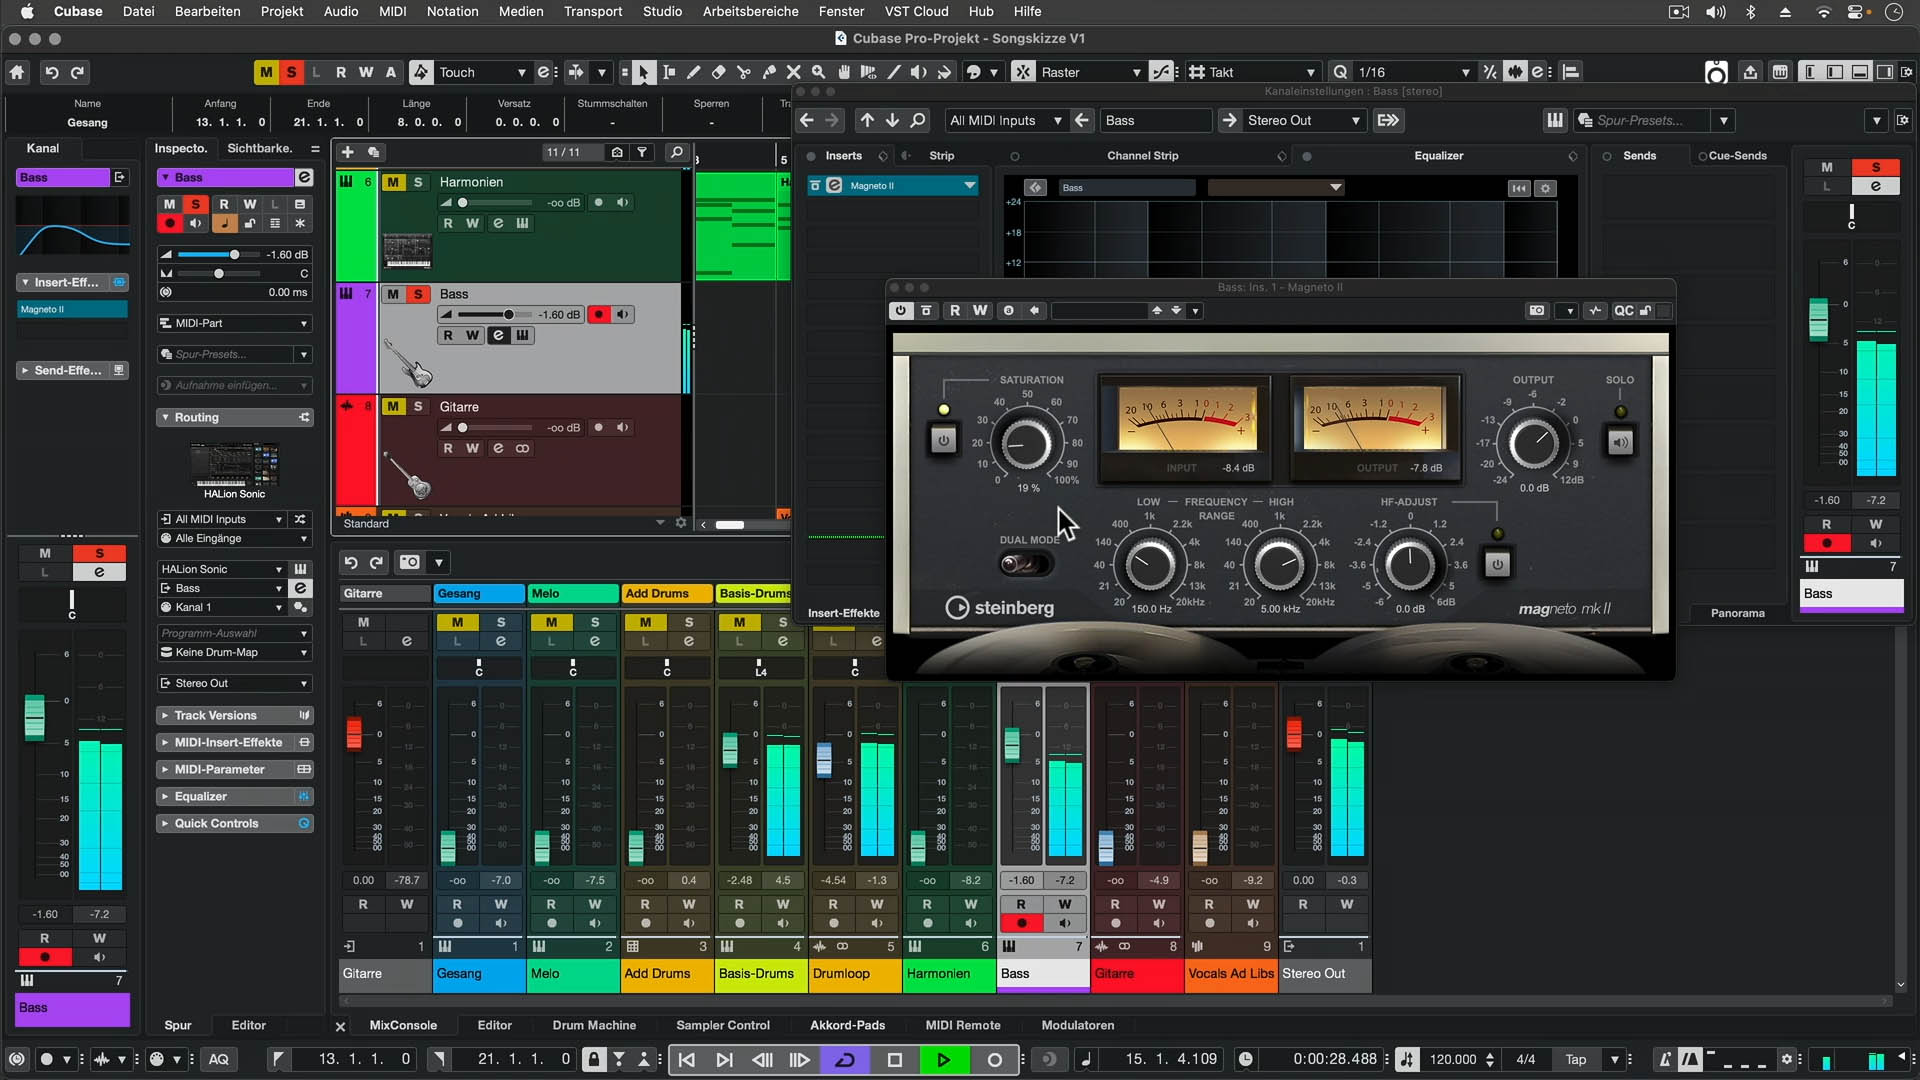Click Stop in the transport bar
Screen dimensions: 1920x1080
(895, 1060)
